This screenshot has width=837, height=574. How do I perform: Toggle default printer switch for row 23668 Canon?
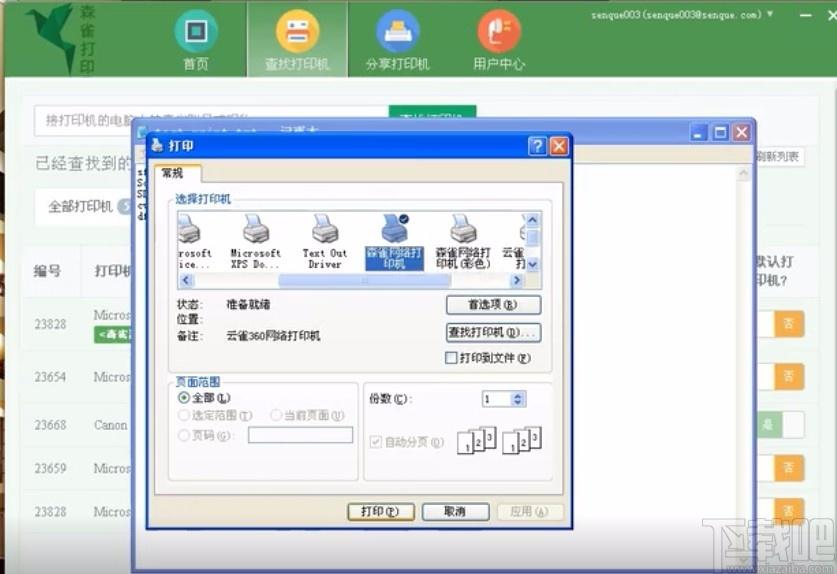tap(782, 425)
